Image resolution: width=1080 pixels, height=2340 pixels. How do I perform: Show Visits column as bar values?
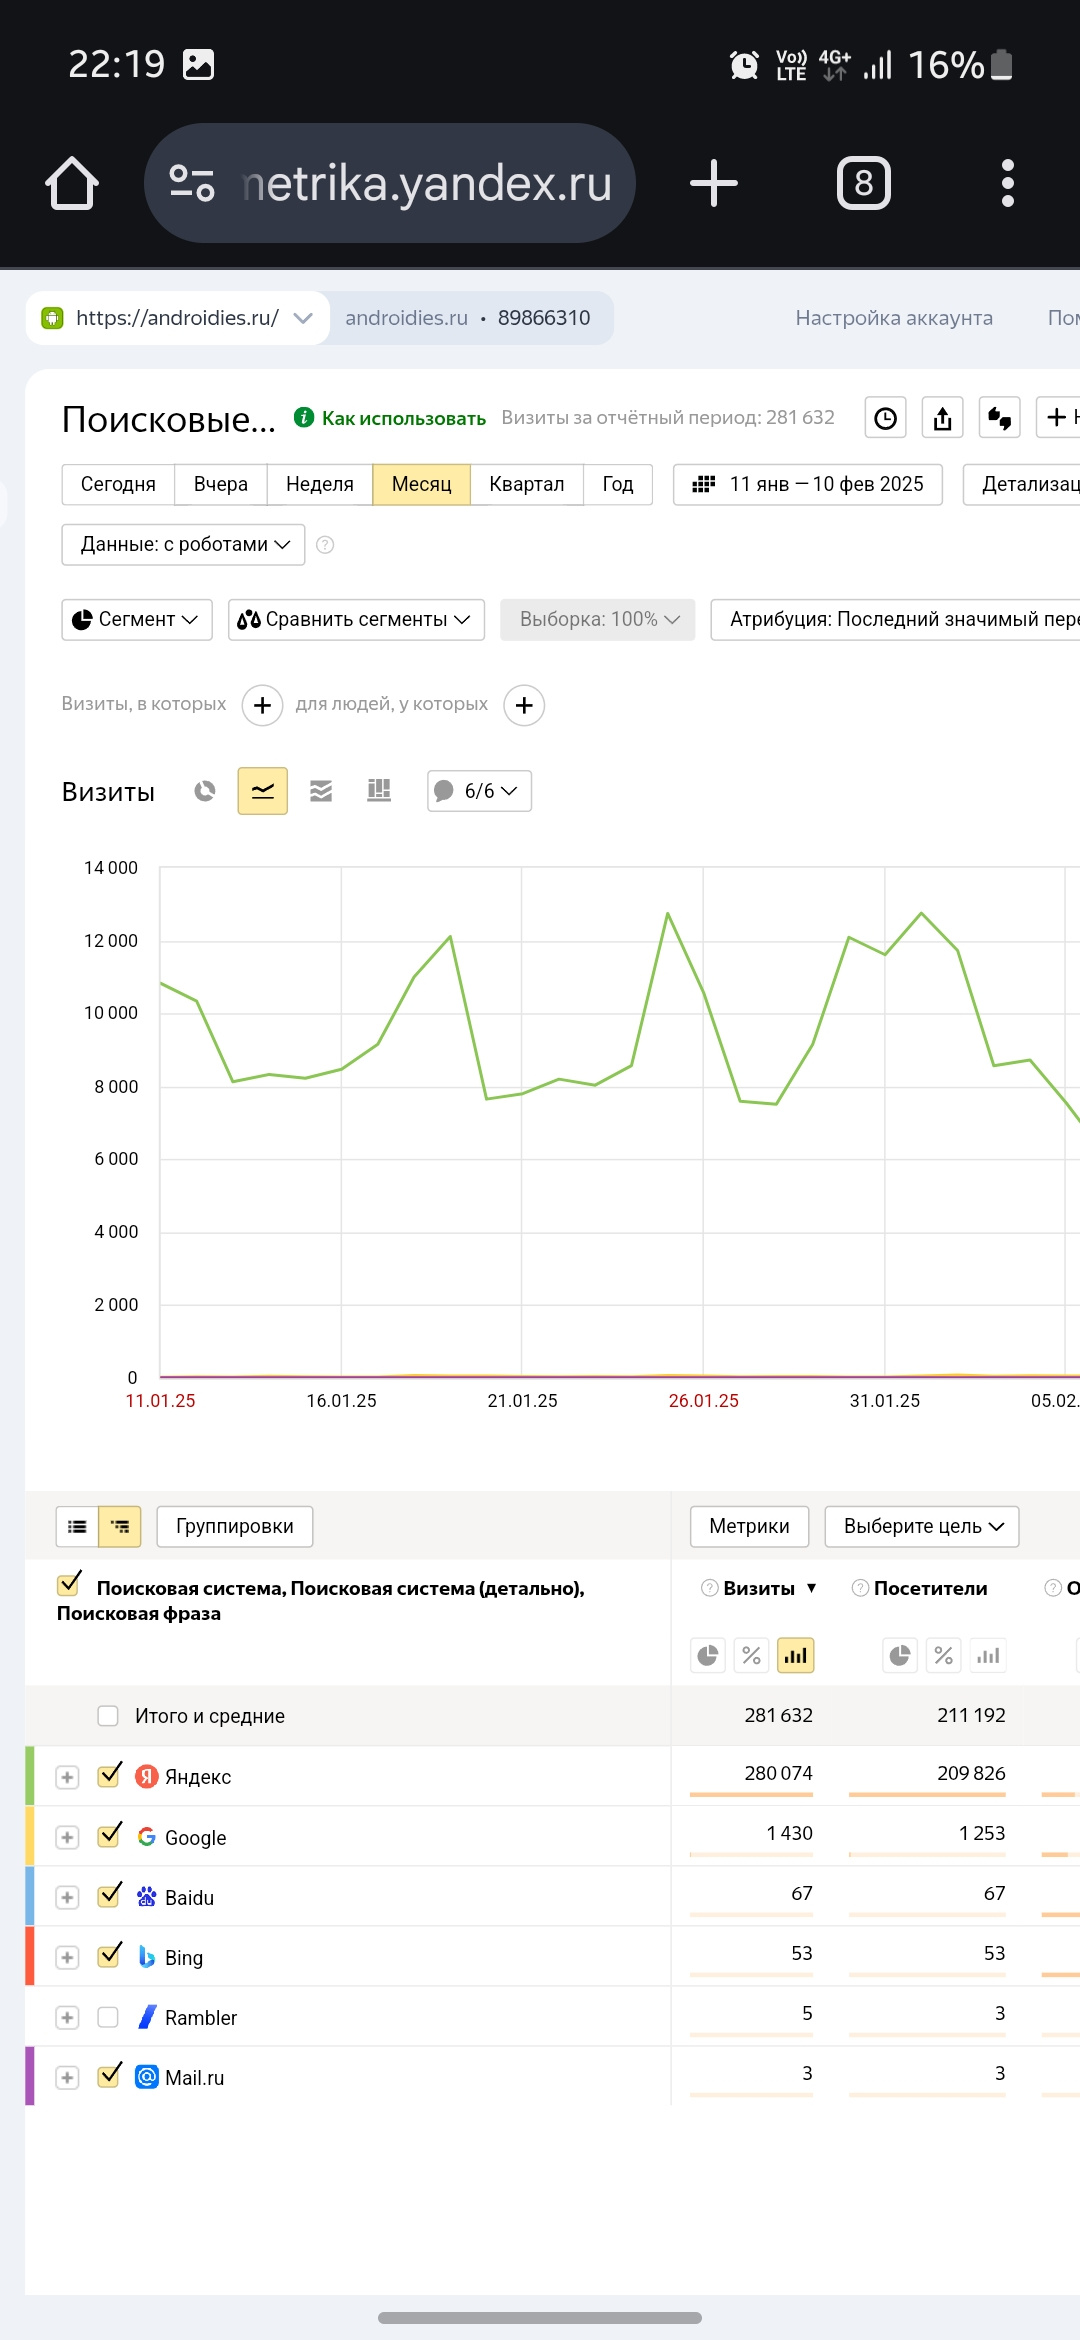pyautogui.click(x=796, y=1656)
